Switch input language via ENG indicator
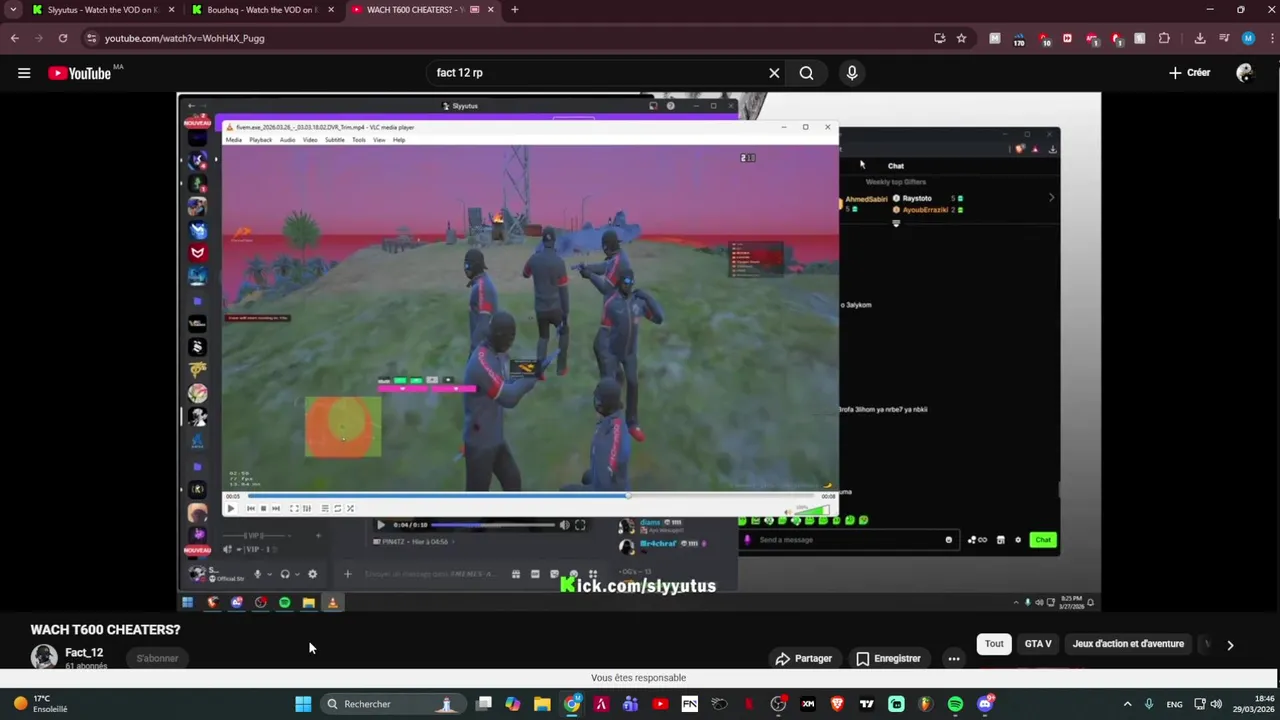This screenshot has width=1280, height=720. click(1175, 704)
